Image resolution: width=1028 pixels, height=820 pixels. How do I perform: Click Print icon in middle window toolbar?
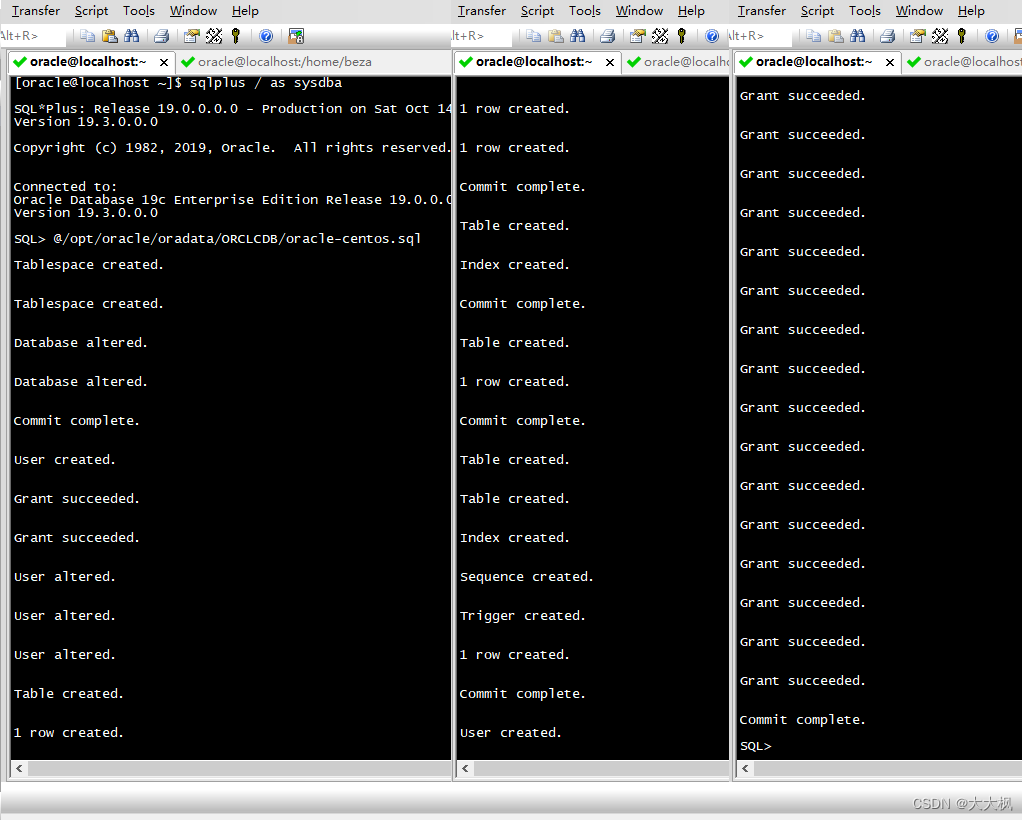608,36
